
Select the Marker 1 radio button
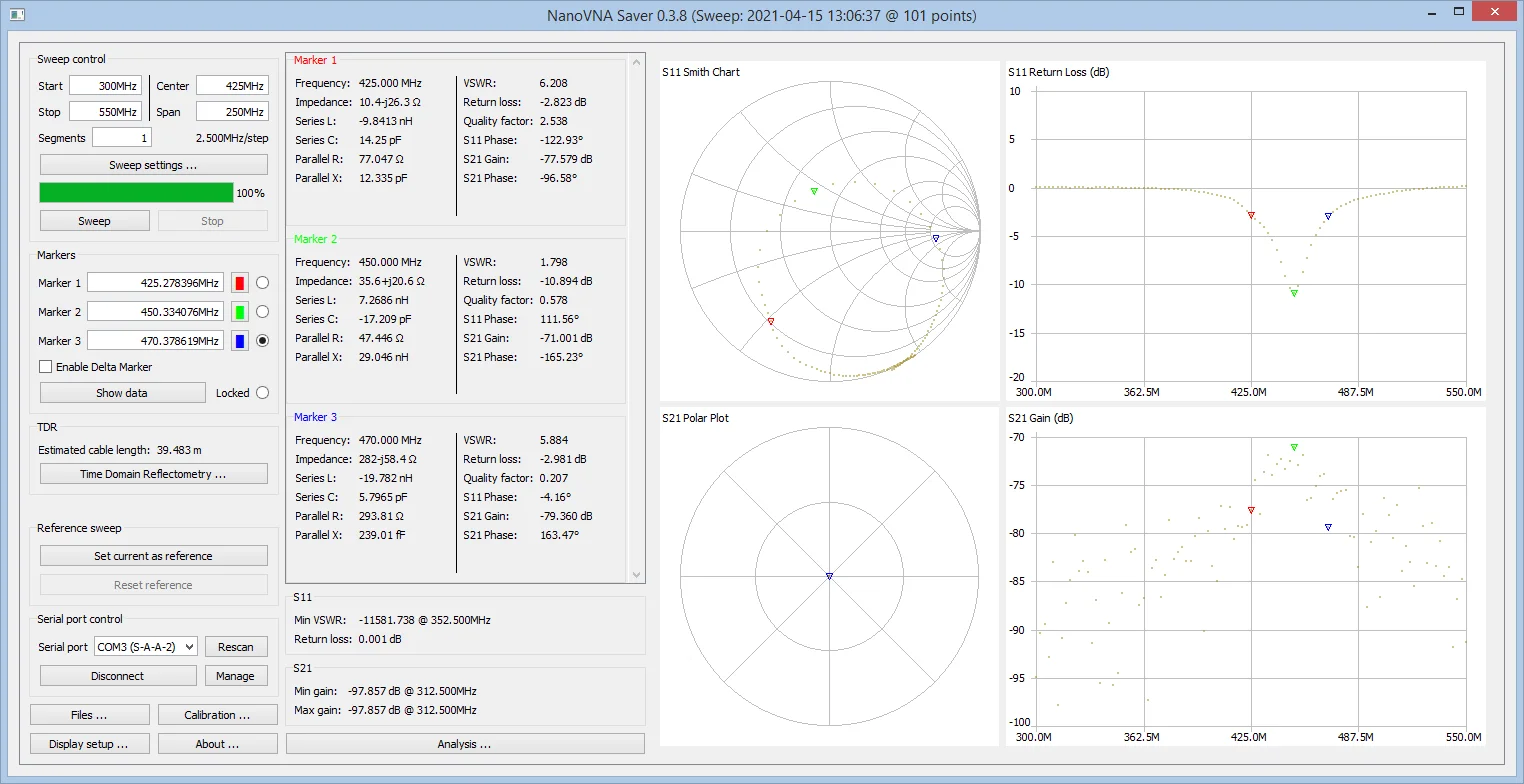pyautogui.click(x=263, y=283)
